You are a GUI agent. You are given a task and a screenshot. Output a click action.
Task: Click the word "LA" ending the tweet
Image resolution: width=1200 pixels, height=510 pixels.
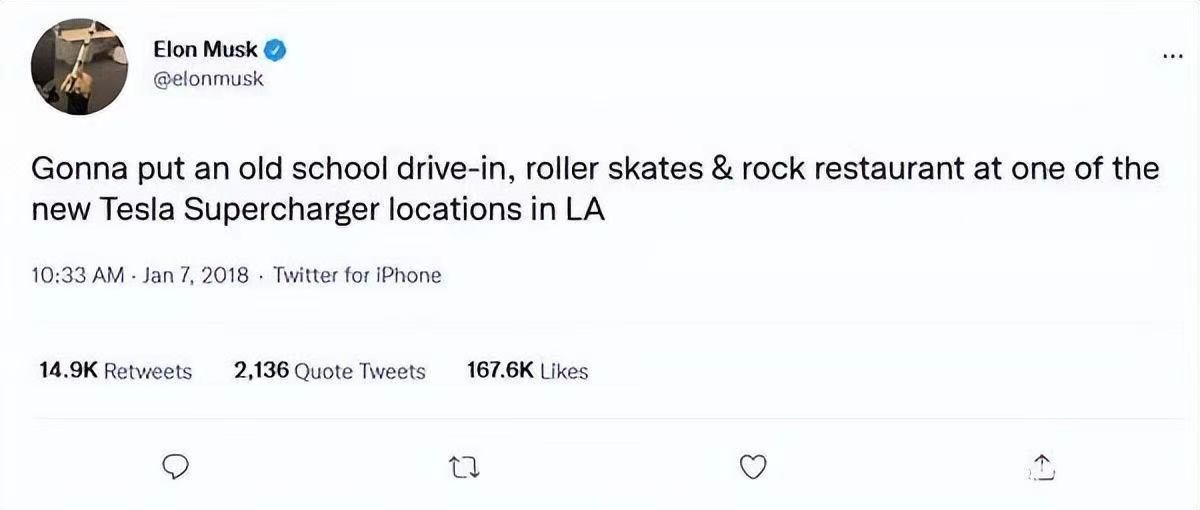[x=588, y=213]
